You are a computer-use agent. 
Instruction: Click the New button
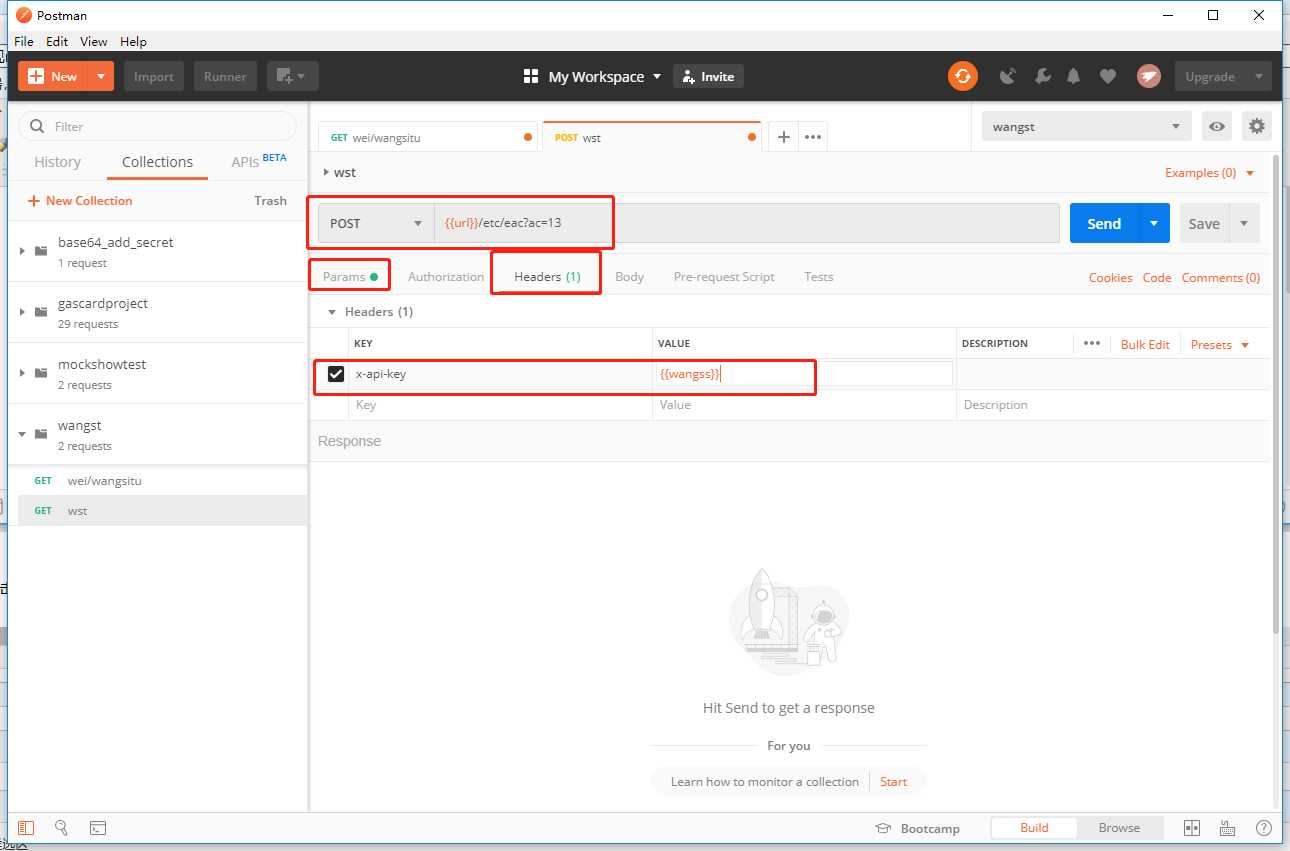[x=53, y=76]
